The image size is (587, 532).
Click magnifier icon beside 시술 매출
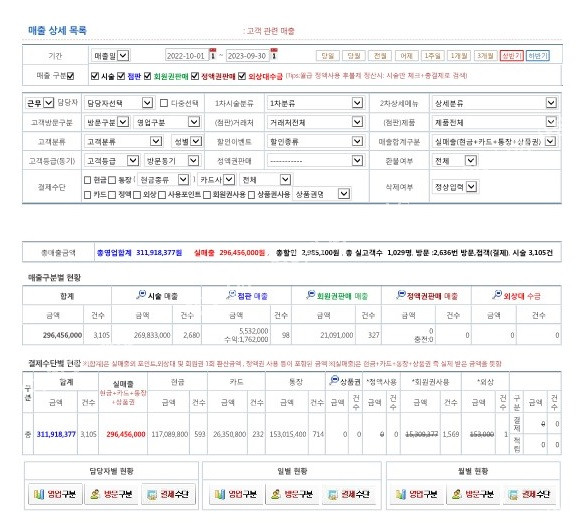click(x=141, y=295)
